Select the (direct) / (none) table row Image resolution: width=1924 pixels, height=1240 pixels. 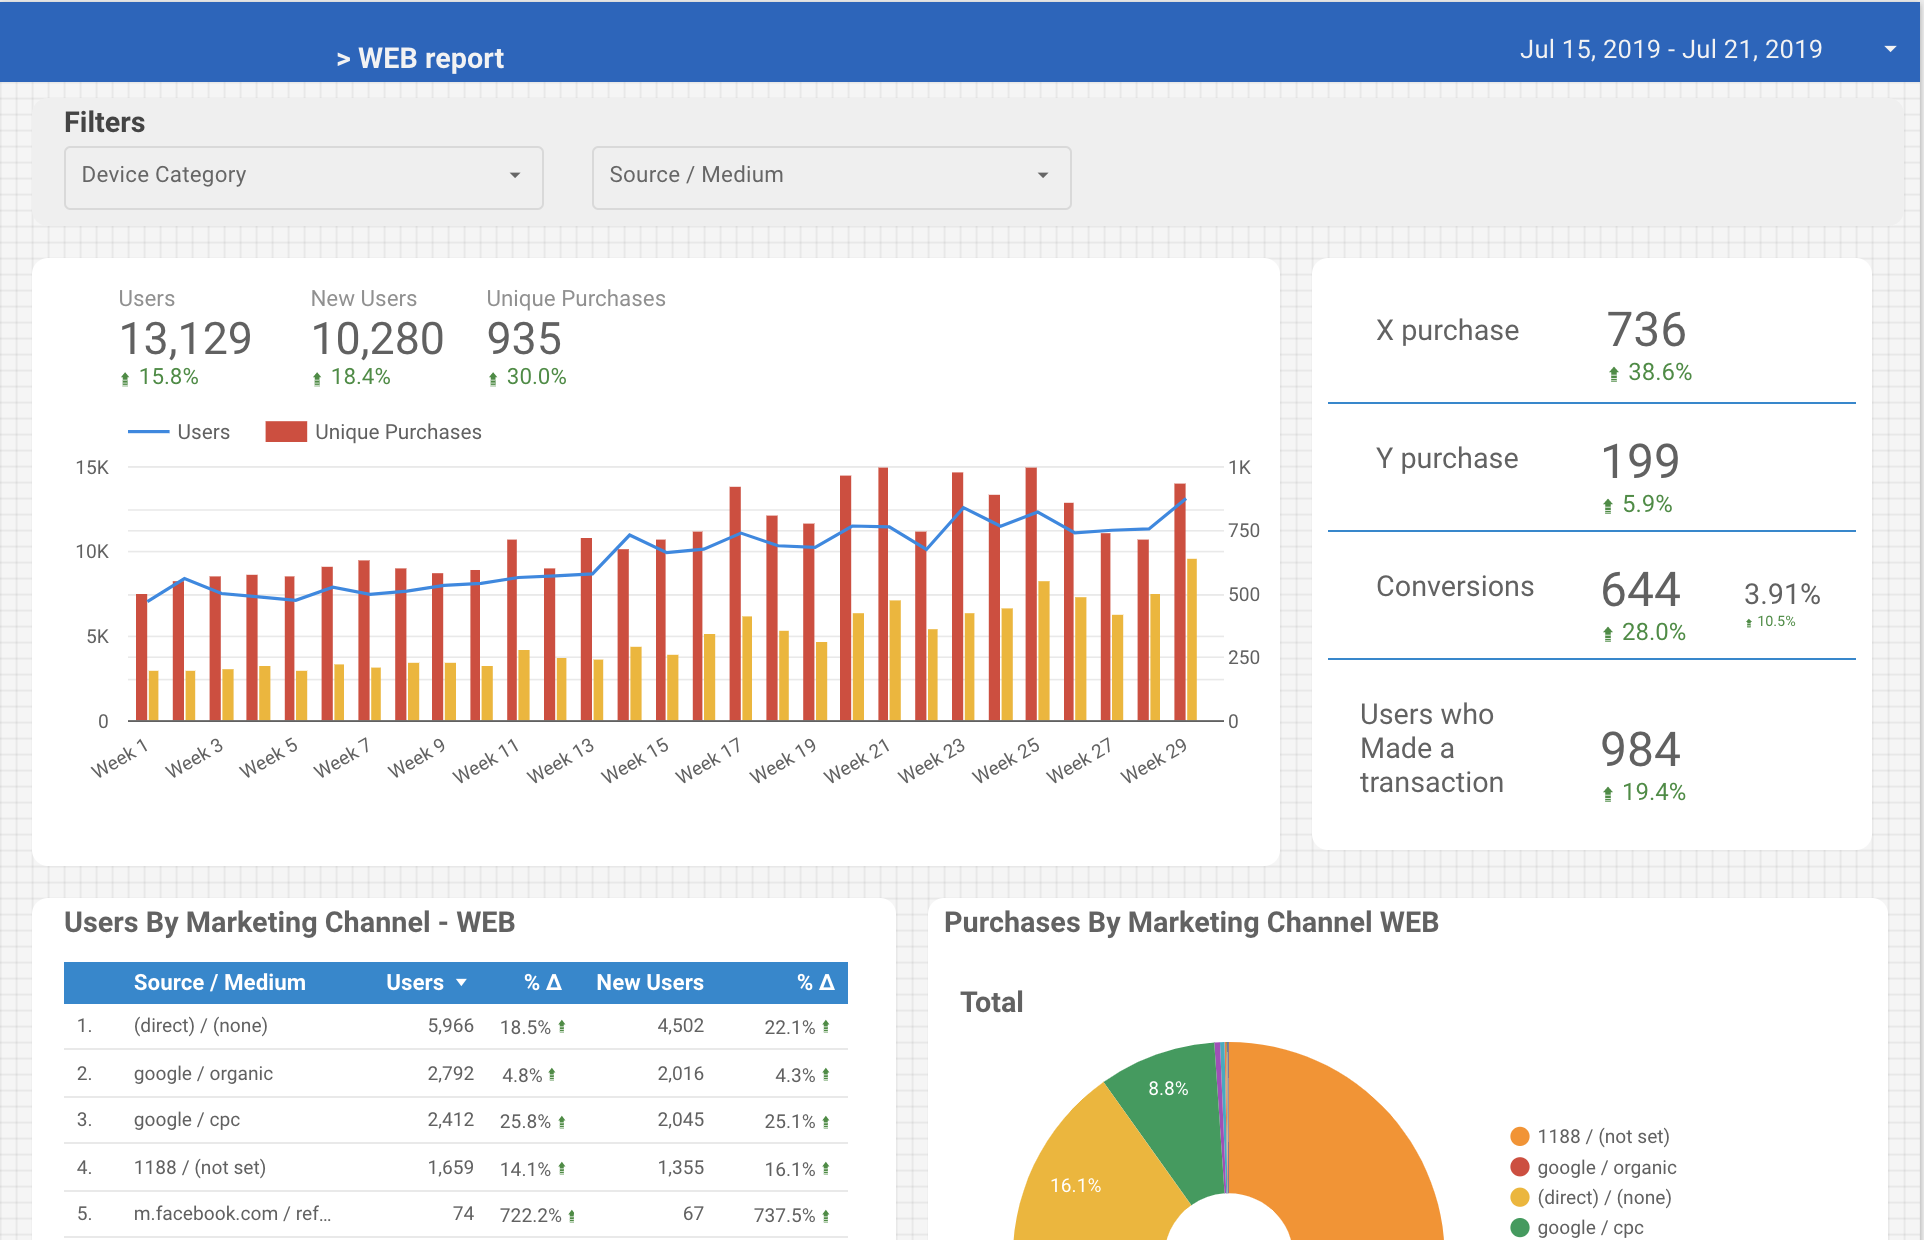[456, 1026]
